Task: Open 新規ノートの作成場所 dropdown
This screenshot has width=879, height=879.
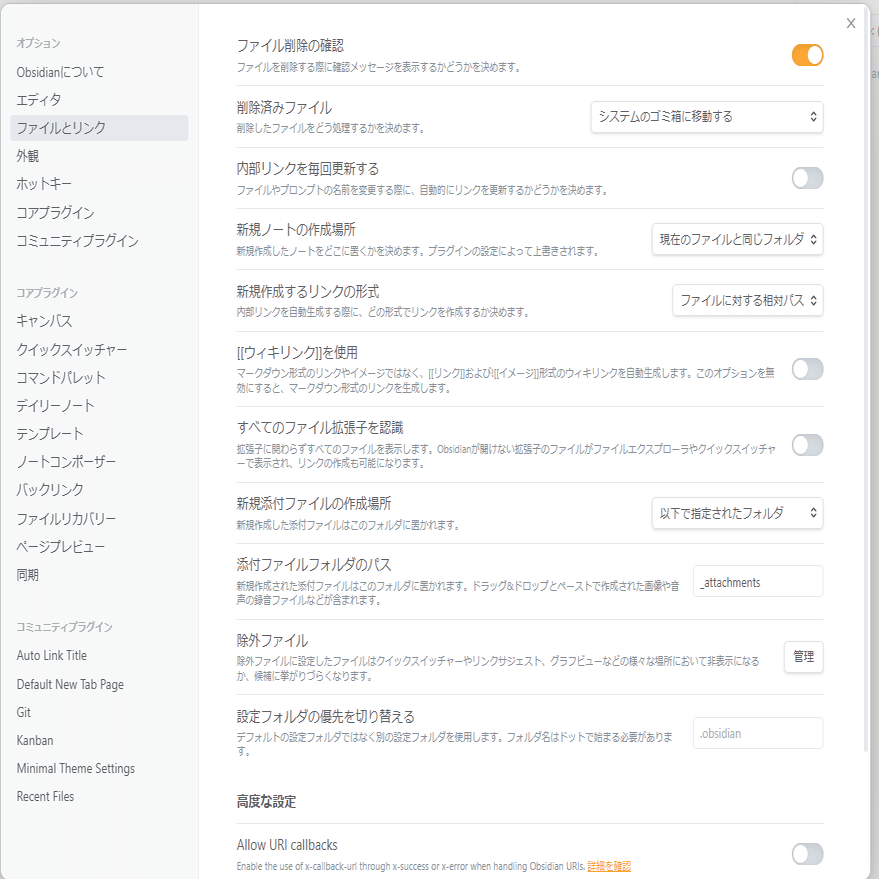Action: [x=737, y=239]
